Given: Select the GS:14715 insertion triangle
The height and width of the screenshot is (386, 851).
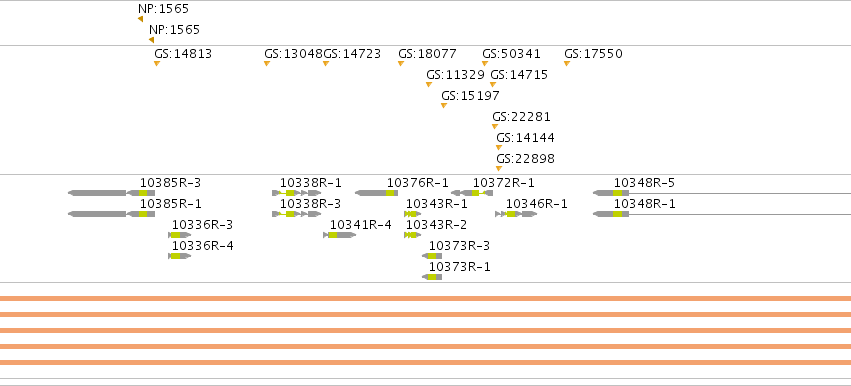Looking at the screenshot, I should [493, 85].
